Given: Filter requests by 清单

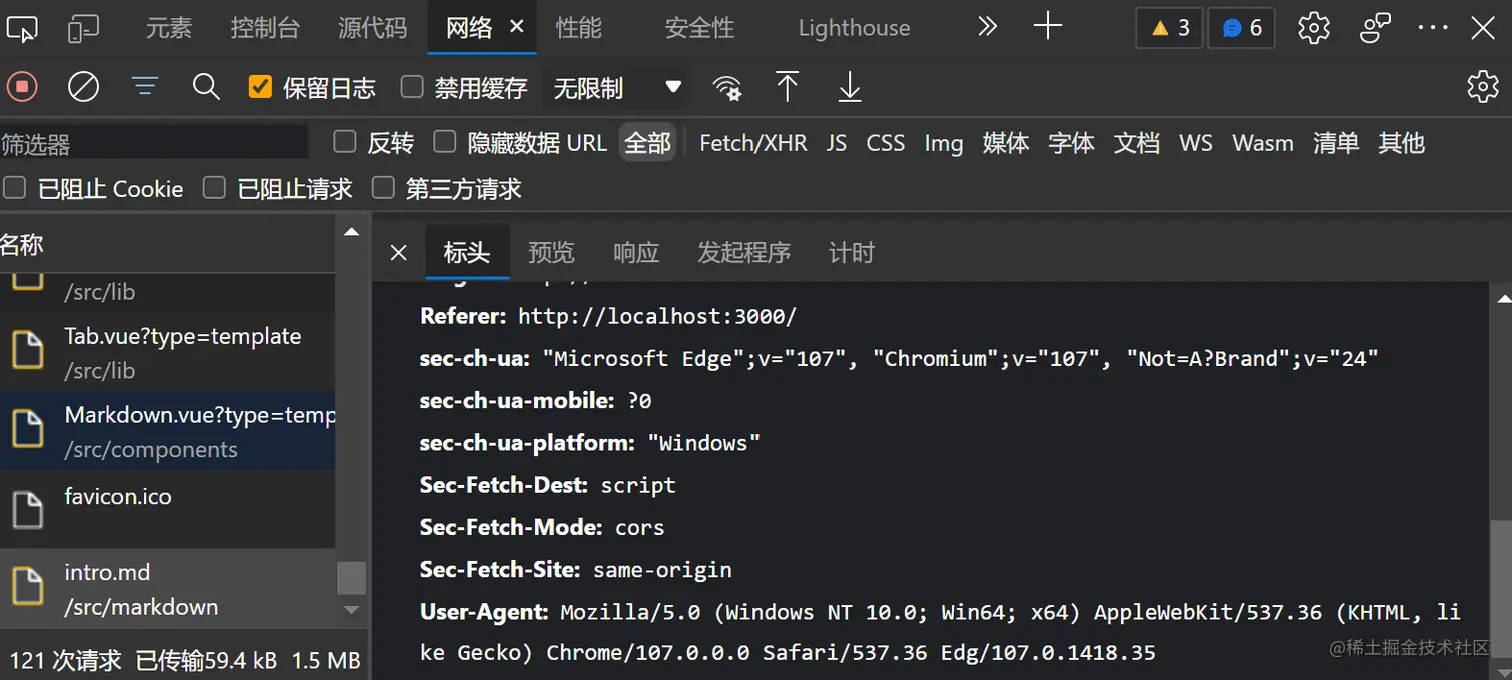Looking at the screenshot, I should [1336, 143].
